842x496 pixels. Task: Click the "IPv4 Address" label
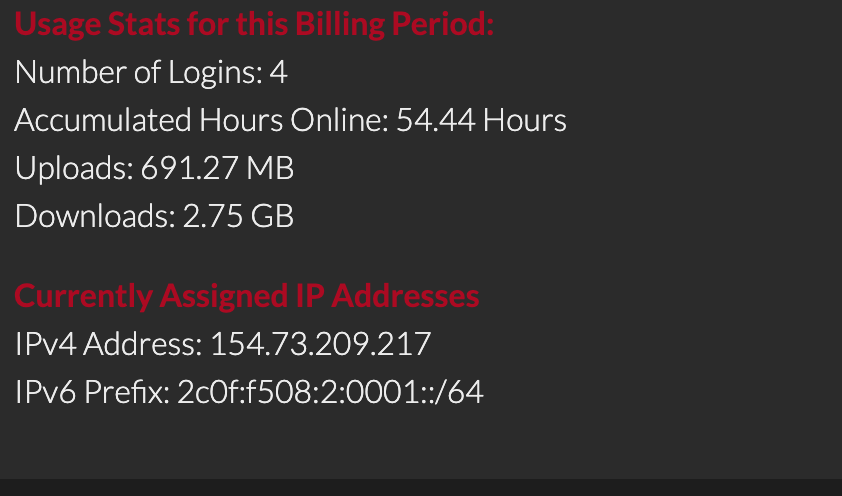pyautogui.click(x=107, y=345)
